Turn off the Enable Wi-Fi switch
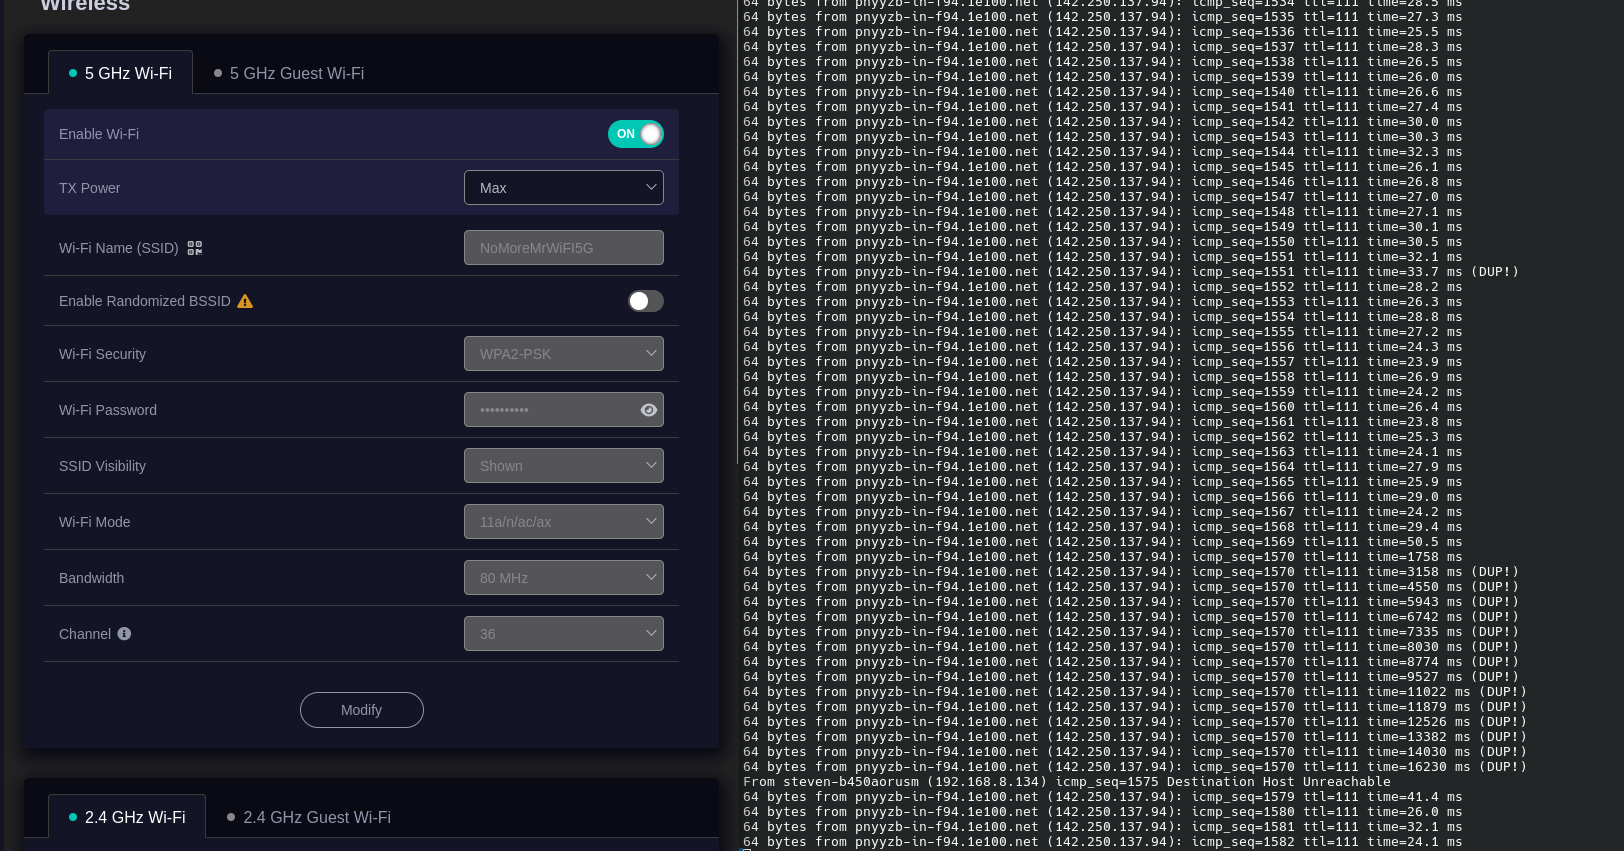The image size is (1624, 851). point(635,134)
